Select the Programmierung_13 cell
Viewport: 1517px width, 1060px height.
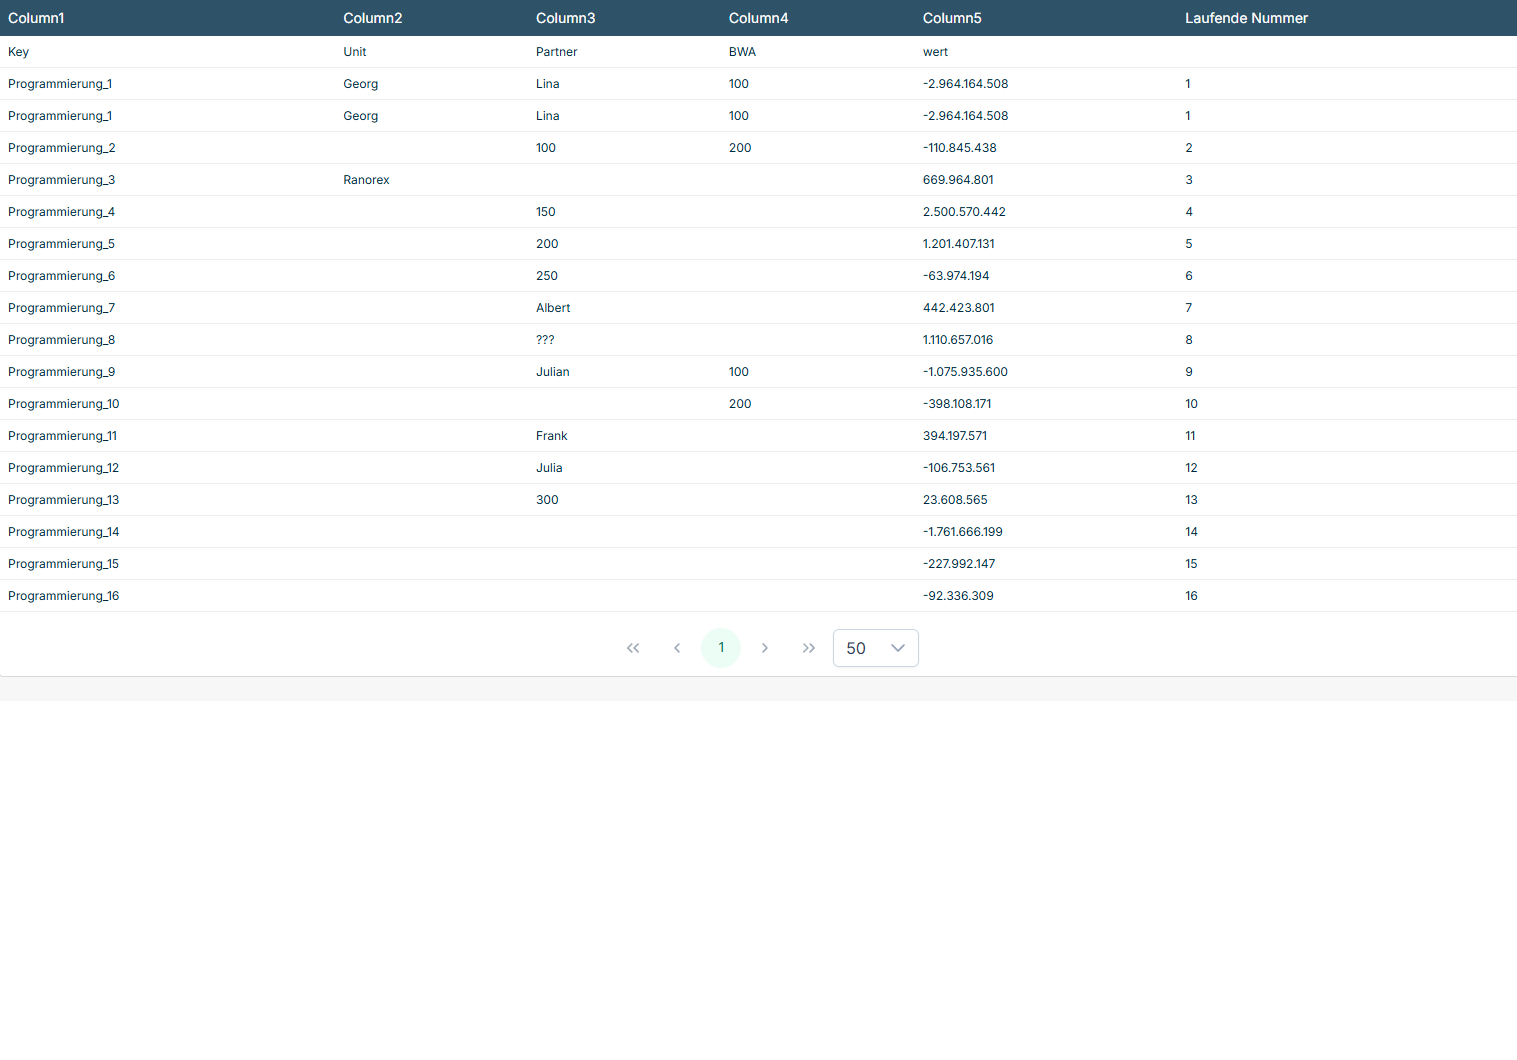64,500
